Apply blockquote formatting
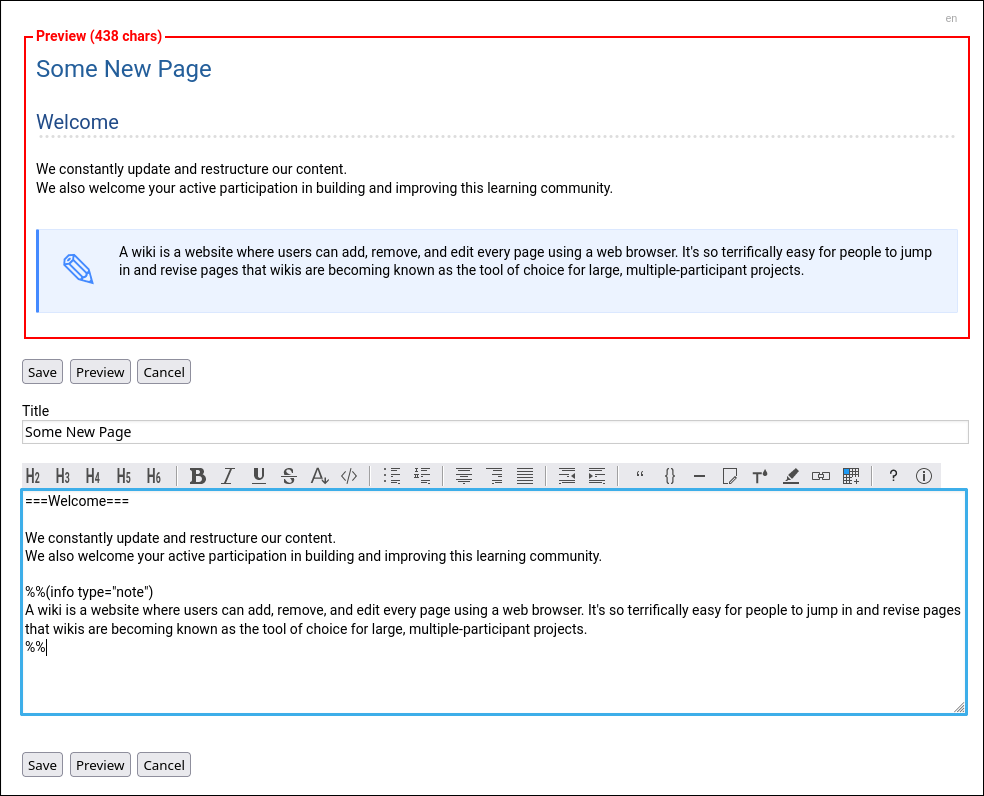The height and width of the screenshot is (796, 984). (640, 476)
